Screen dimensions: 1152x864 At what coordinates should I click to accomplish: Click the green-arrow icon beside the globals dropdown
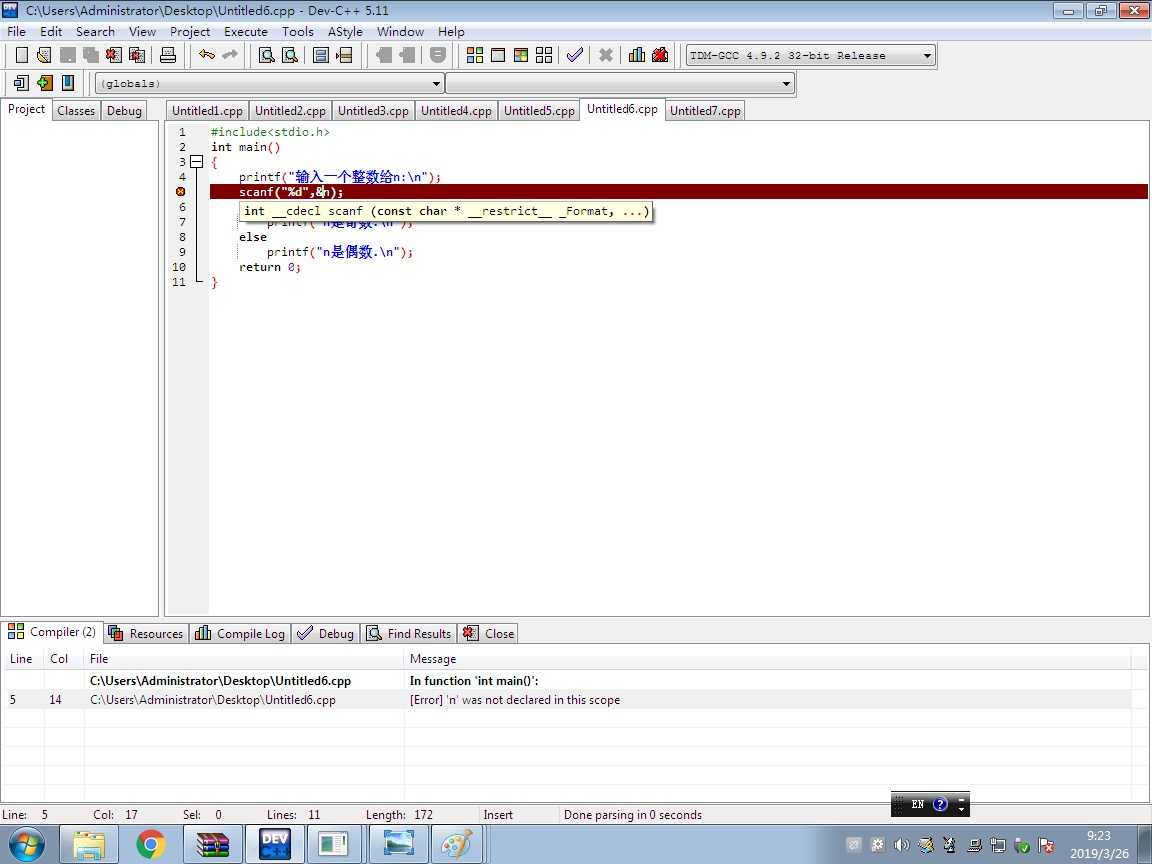pos(45,83)
